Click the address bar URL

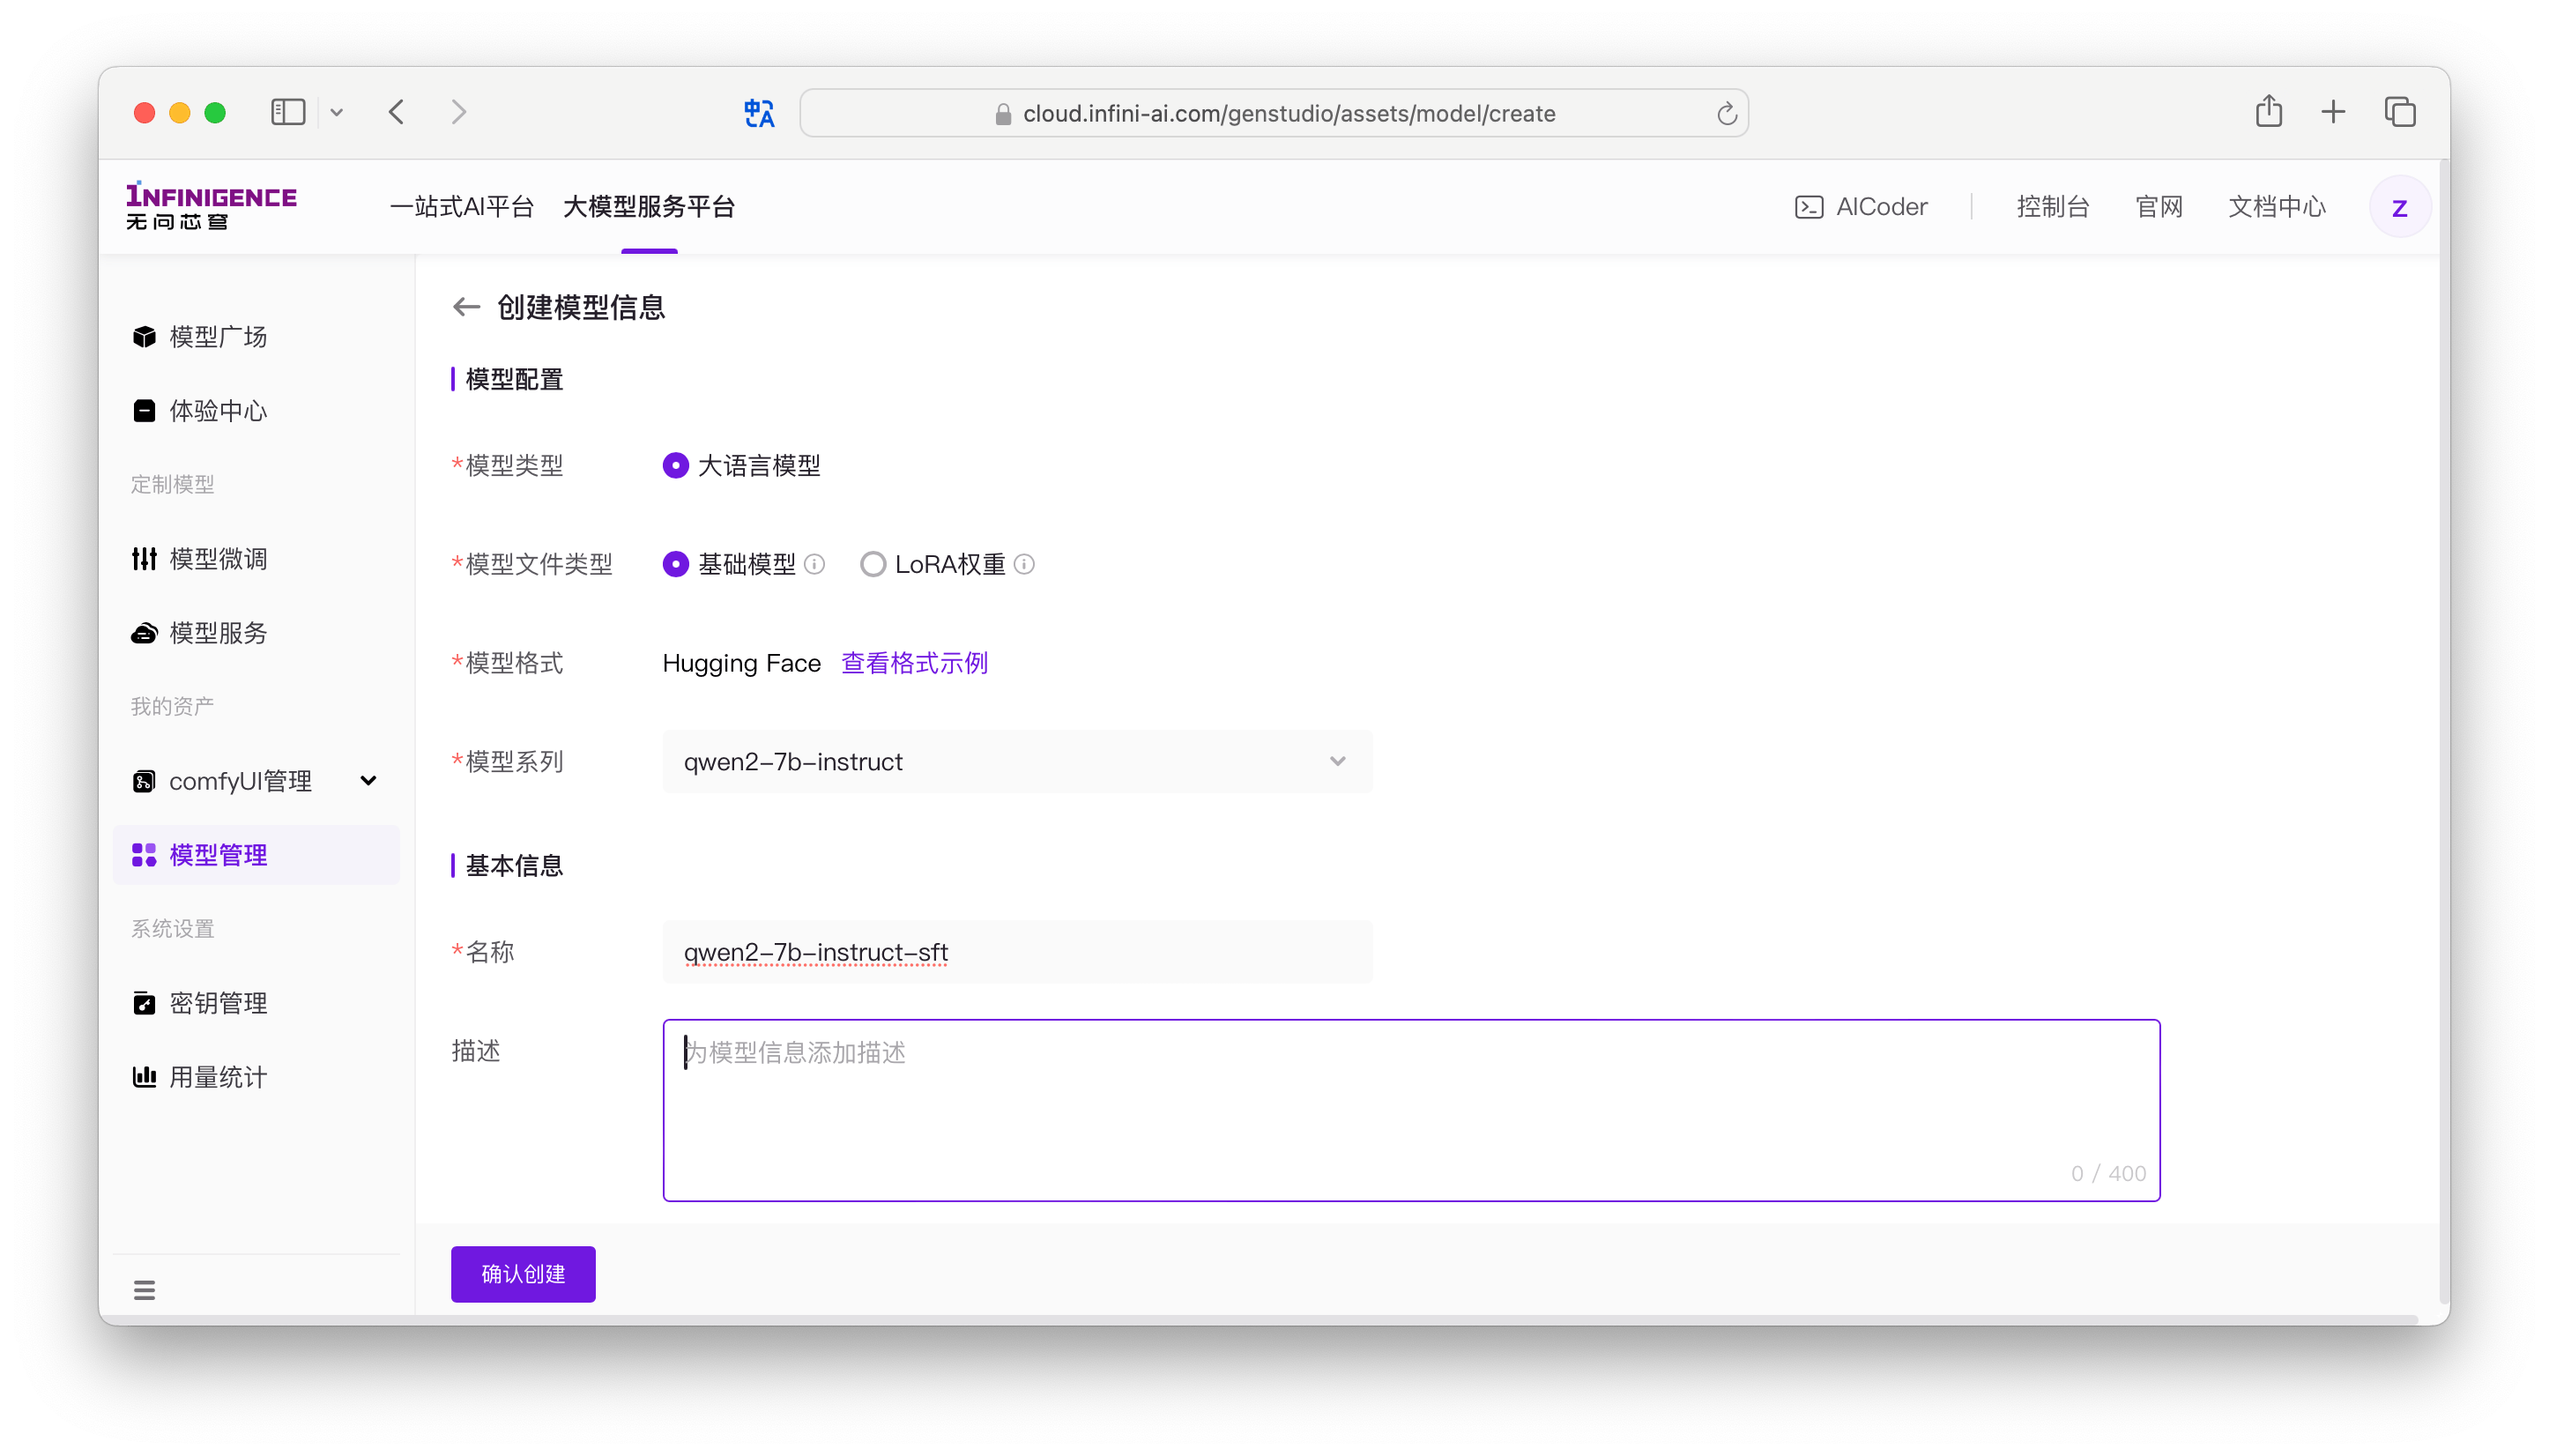coord(1288,114)
